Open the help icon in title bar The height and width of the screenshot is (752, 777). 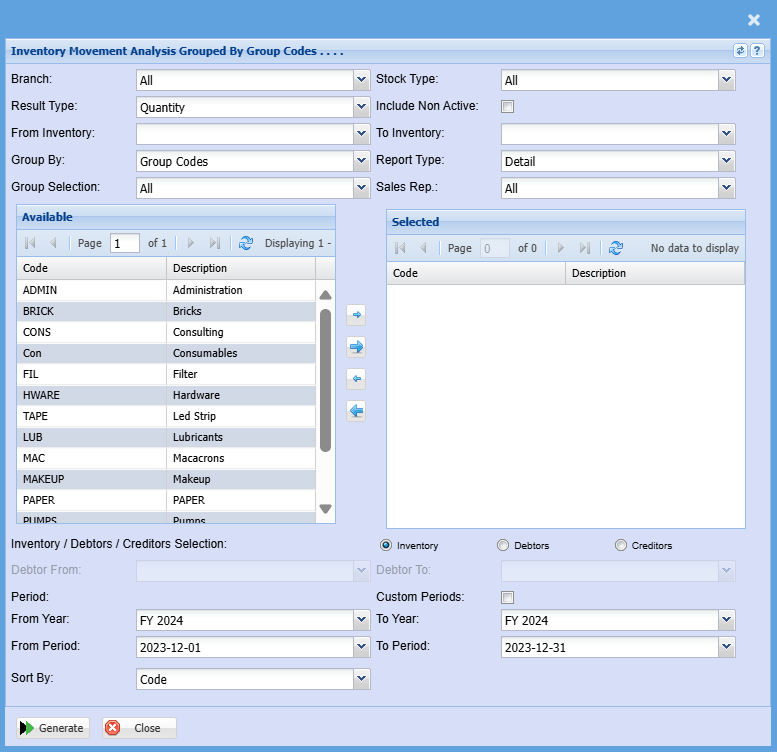(x=757, y=50)
